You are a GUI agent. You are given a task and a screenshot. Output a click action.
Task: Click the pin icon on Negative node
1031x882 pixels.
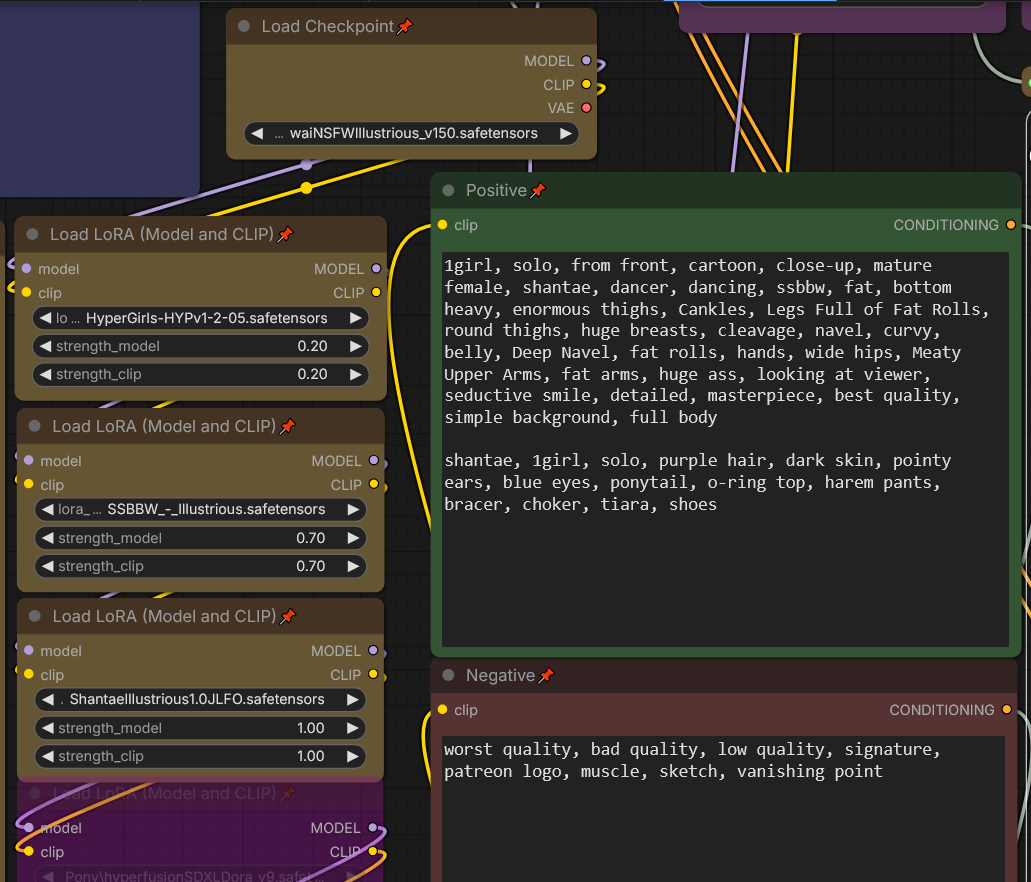(546, 676)
